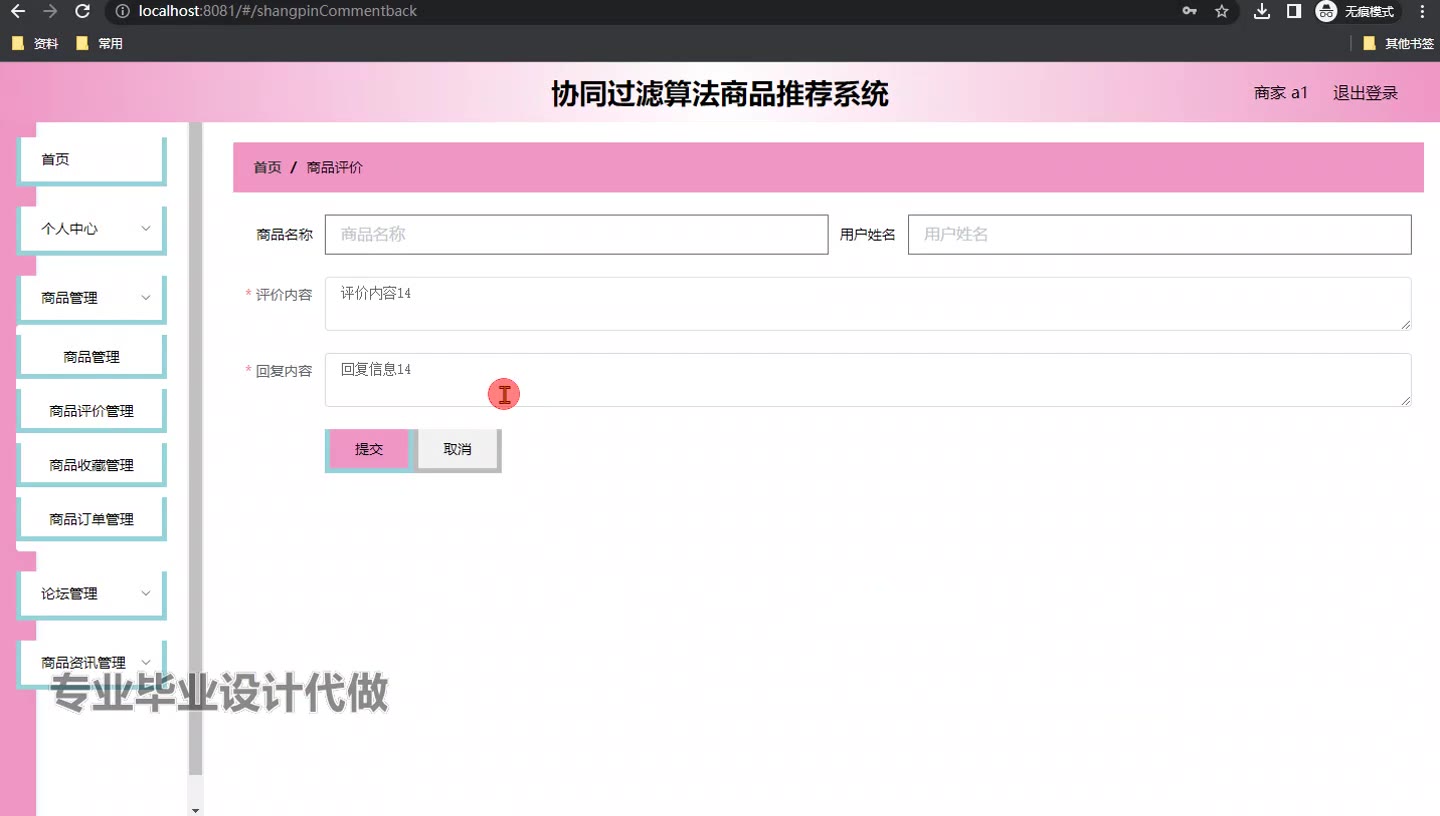Toggle the browser side panel icon
This screenshot has width=1440, height=816.
pos(1293,11)
